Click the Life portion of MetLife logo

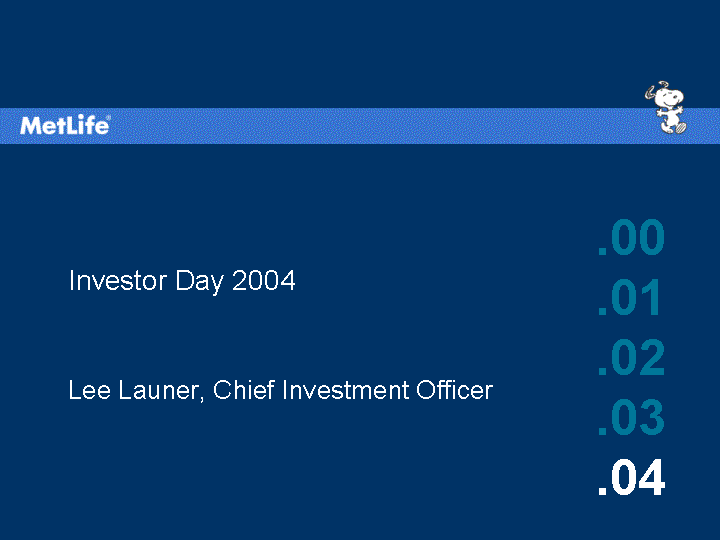(x=87, y=125)
